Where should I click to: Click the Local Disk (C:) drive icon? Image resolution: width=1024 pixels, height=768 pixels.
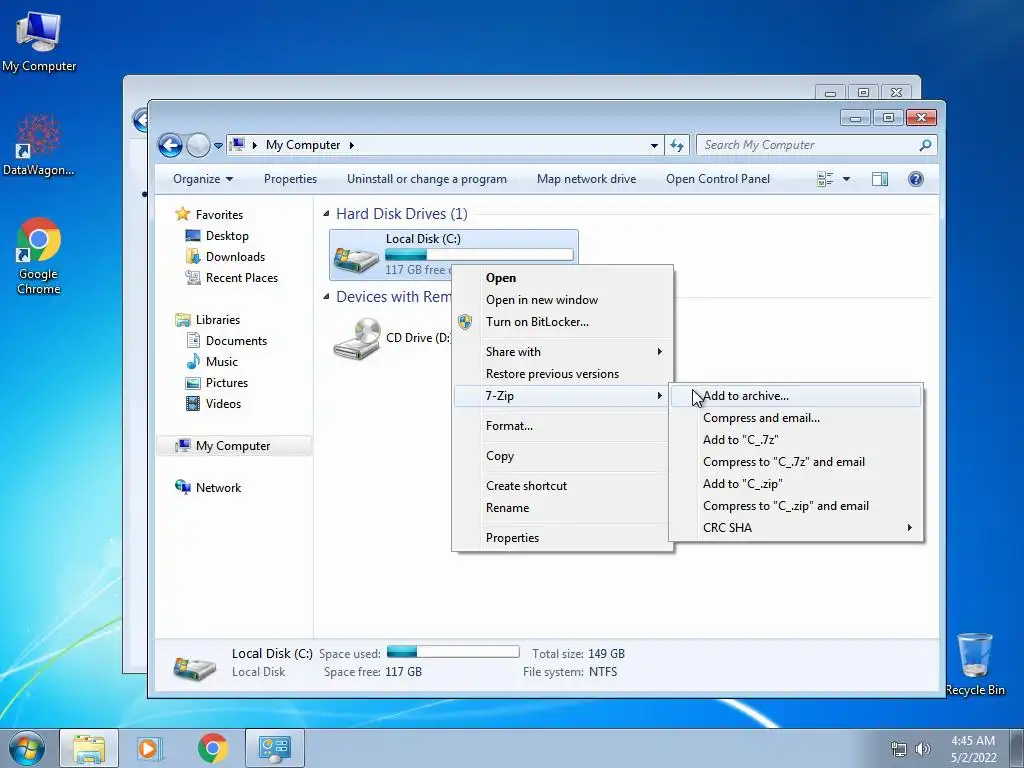coord(356,259)
